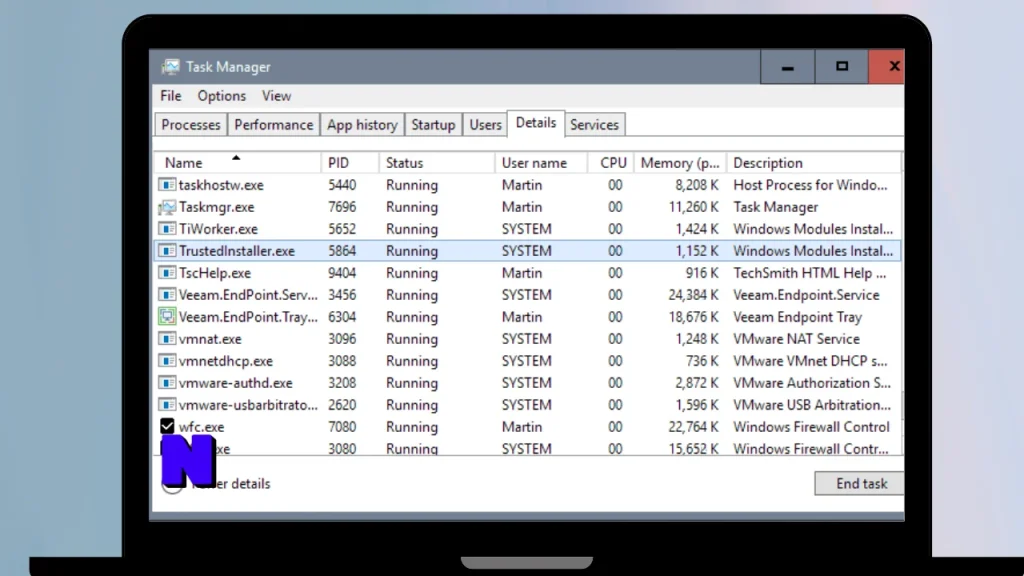
Task: Select the wfc.exe process name
Action: tap(201, 427)
